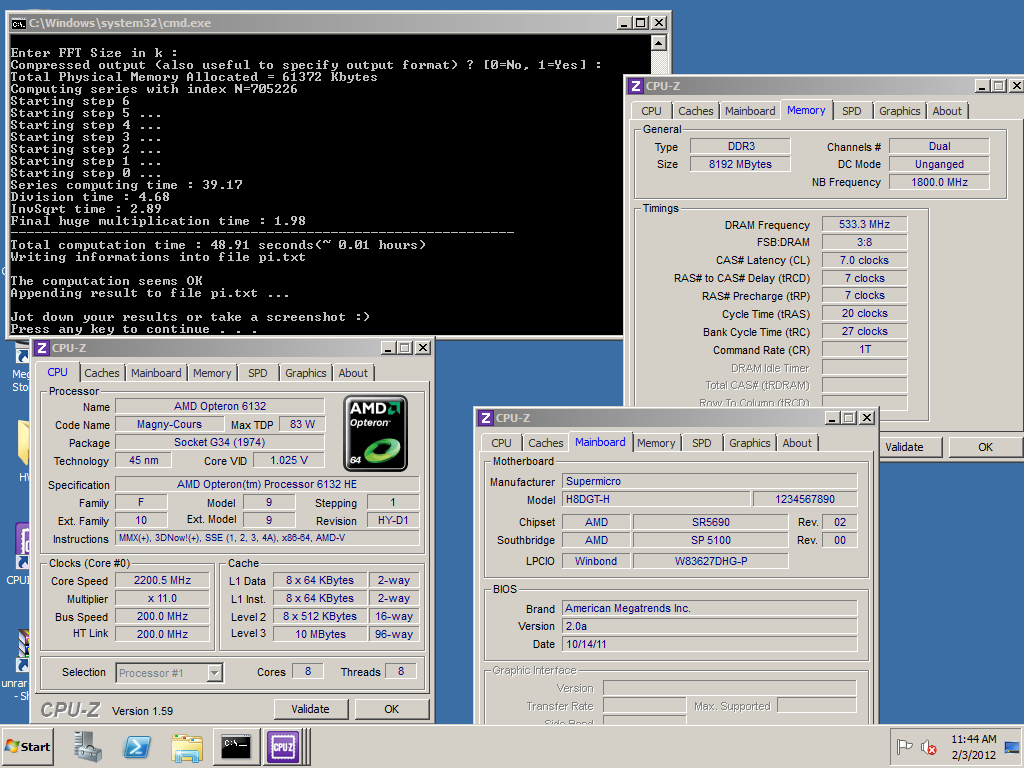Open network tray icon
The height and width of the screenshot is (768, 1024).
pos(1012,747)
